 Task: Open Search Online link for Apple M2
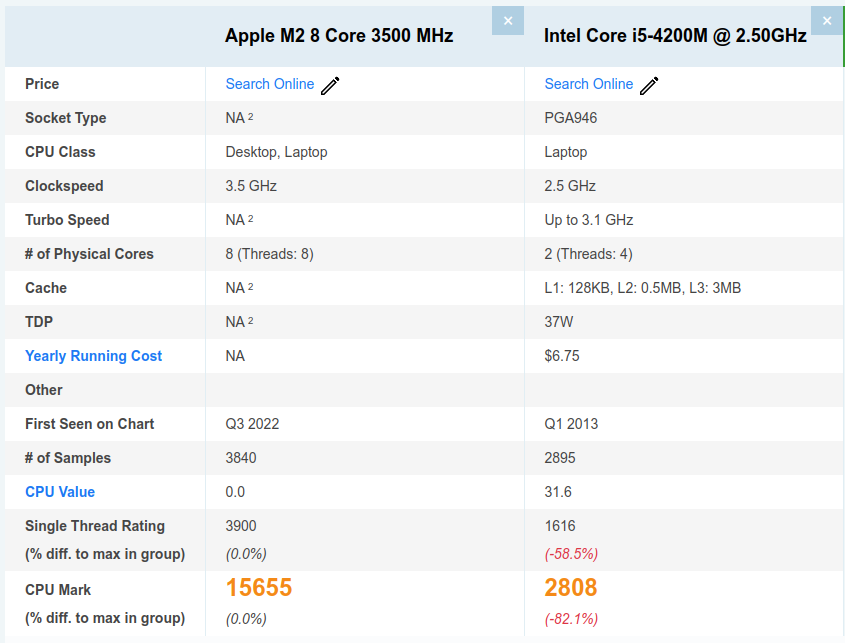tap(269, 84)
